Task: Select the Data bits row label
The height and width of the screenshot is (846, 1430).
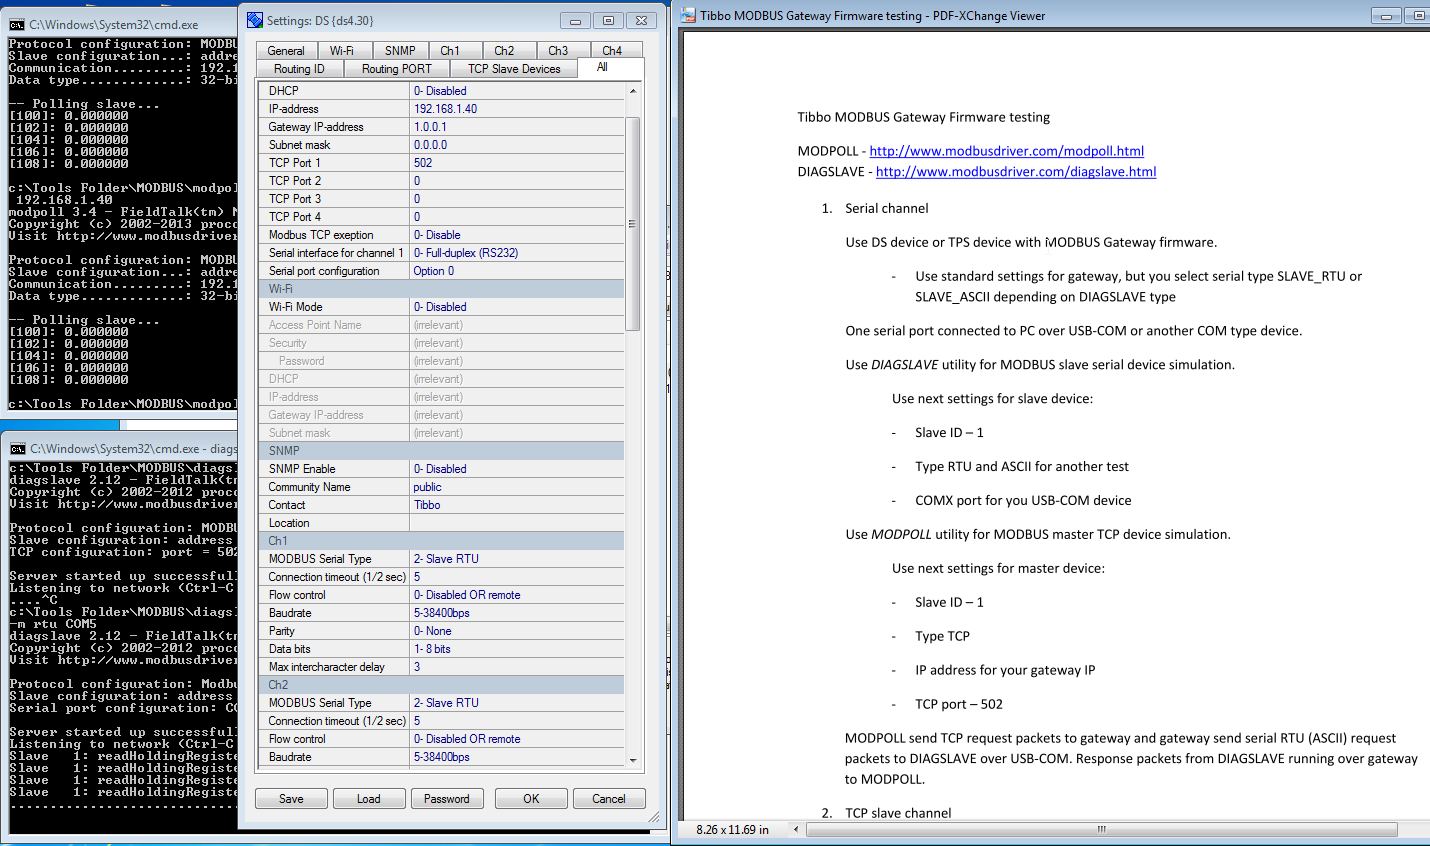Action: point(290,649)
